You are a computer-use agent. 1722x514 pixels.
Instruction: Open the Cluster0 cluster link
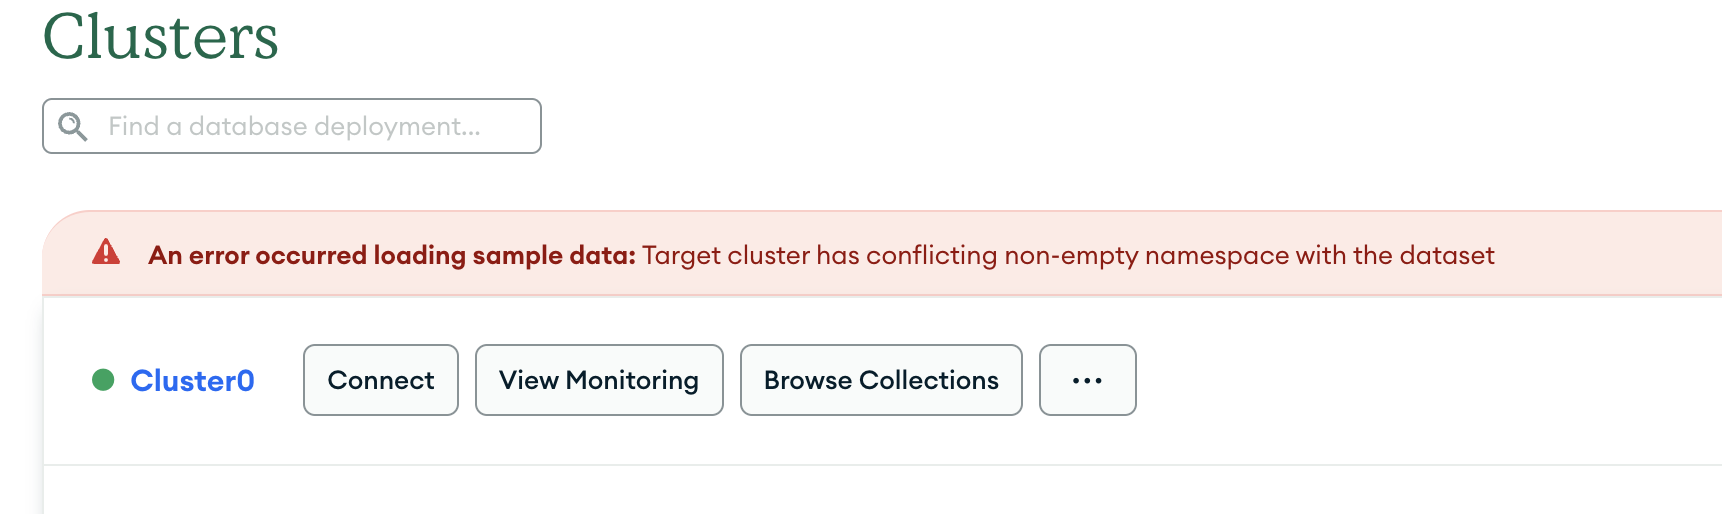(192, 380)
